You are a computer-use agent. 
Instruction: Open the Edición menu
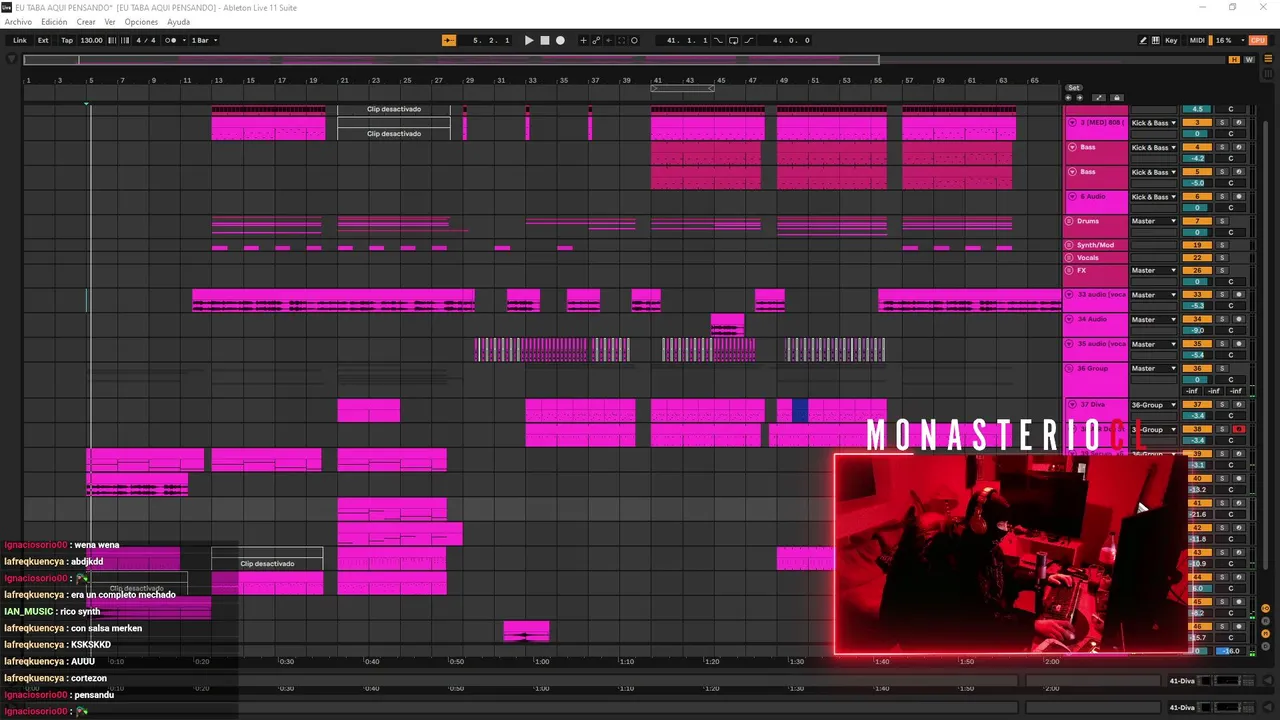pyautogui.click(x=54, y=22)
